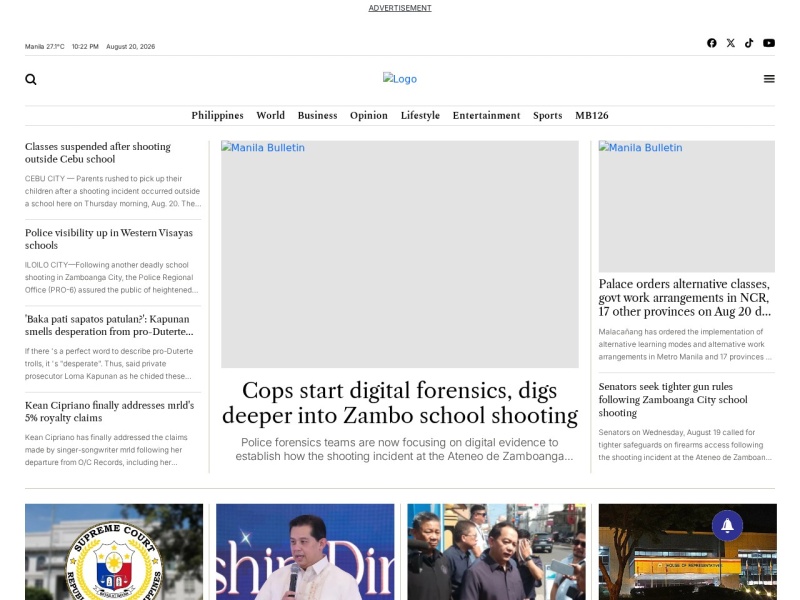Open the Entertainment section
800x600 pixels.
(486, 115)
